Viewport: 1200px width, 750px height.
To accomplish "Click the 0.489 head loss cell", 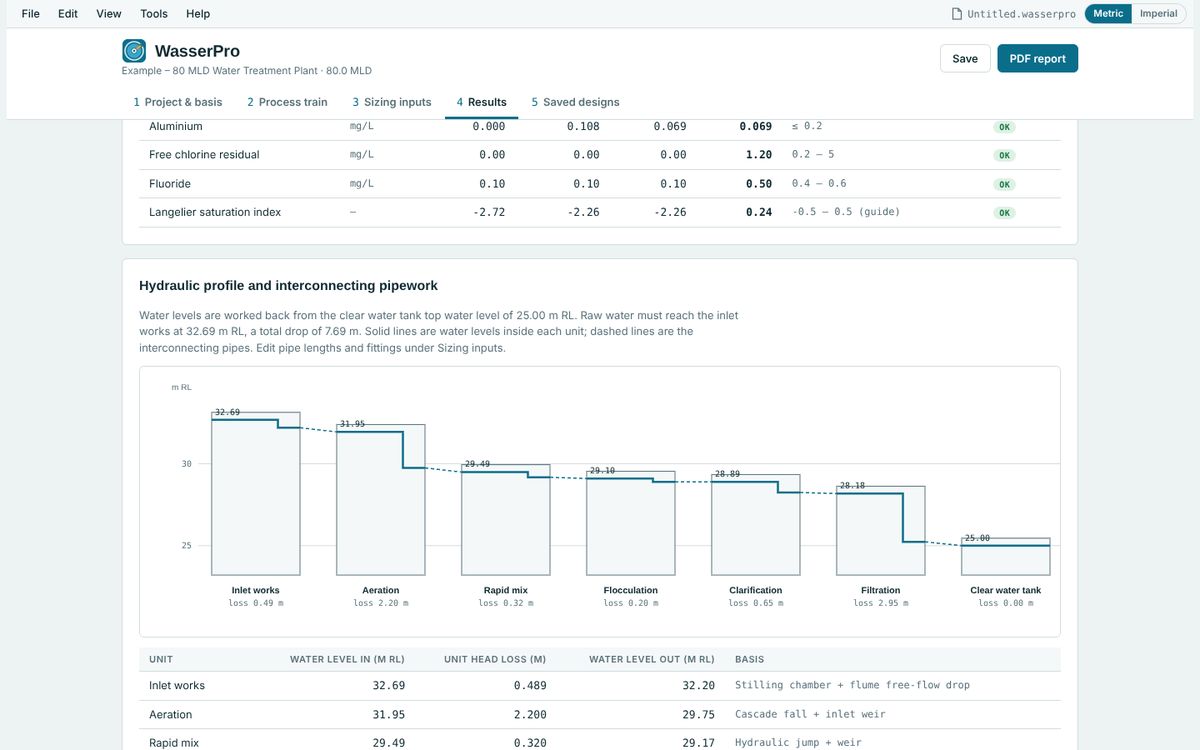I will click(x=530, y=686).
